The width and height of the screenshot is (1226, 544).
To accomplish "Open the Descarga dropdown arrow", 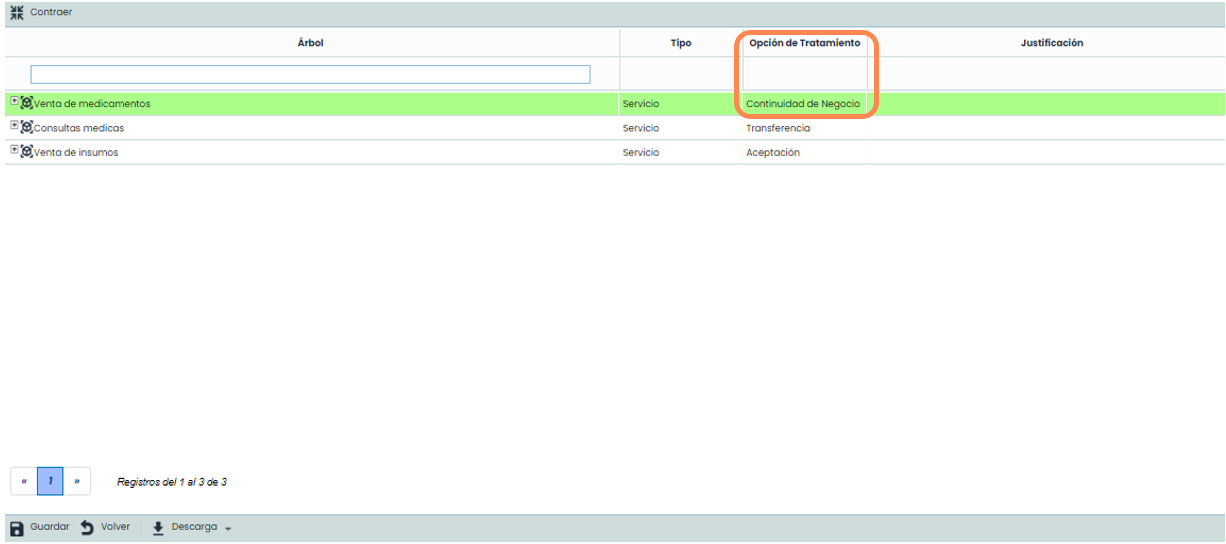I will click(x=228, y=529).
